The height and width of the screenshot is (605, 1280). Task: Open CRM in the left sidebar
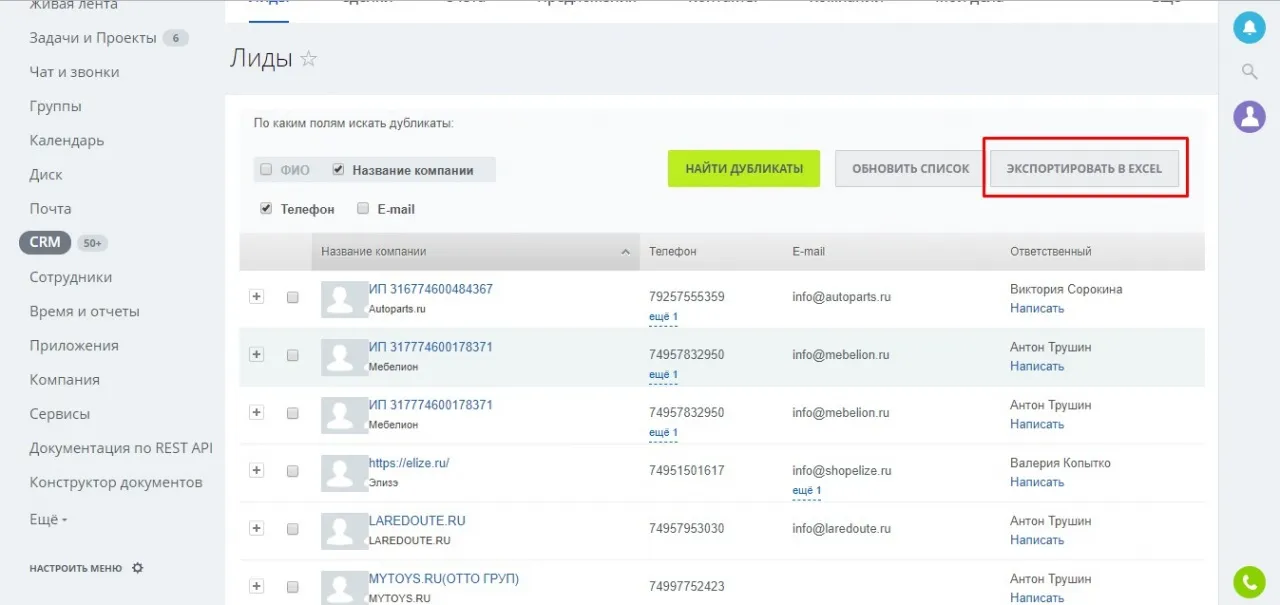(x=45, y=242)
